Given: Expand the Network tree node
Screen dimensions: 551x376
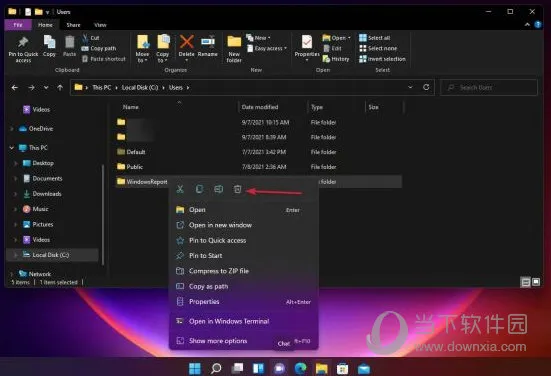Looking at the screenshot, I should click(x=12, y=274).
